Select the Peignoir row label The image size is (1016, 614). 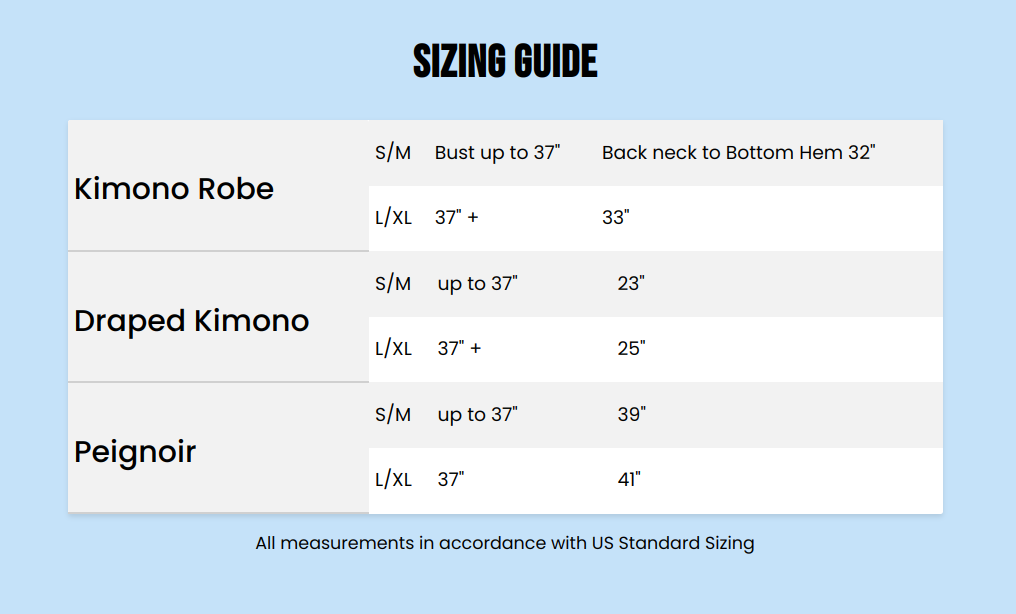[135, 451]
